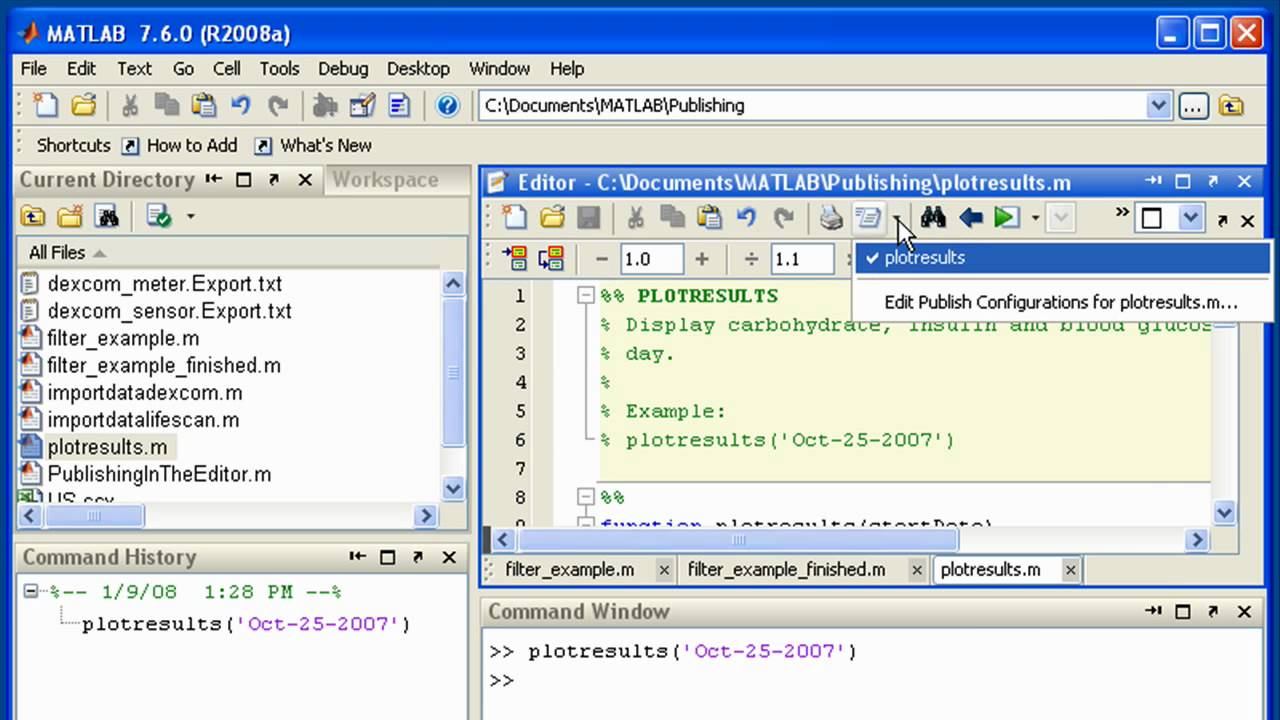
Task: Collapse Command History 1/9/08 session node
Action: pyautogui.click(x=30, y=592)
